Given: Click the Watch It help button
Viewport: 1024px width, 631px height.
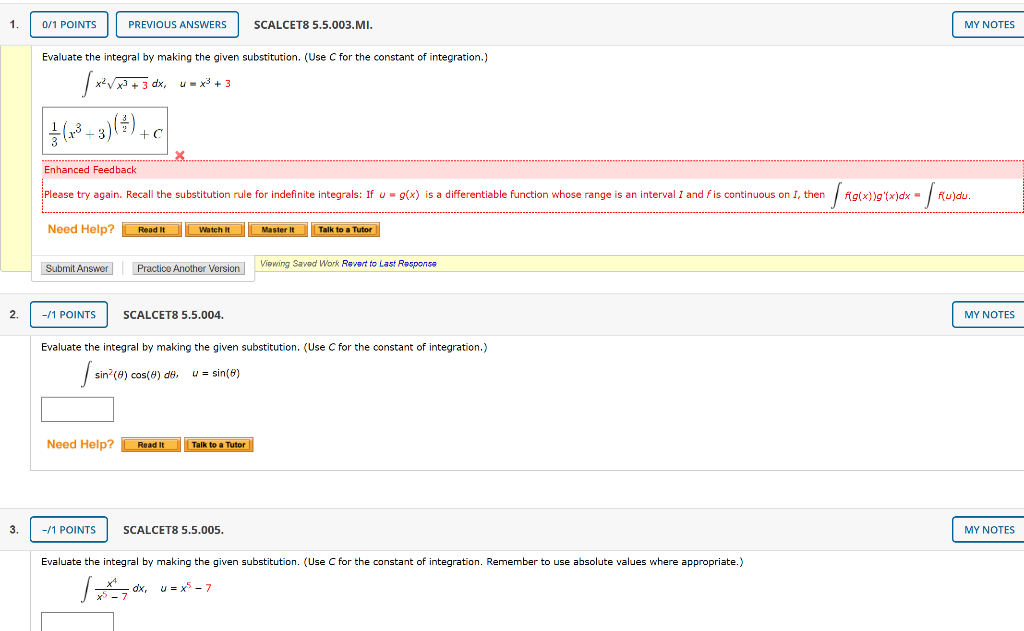Looking at the screenshot, I should pyautogui.click(x=214, y=229).
